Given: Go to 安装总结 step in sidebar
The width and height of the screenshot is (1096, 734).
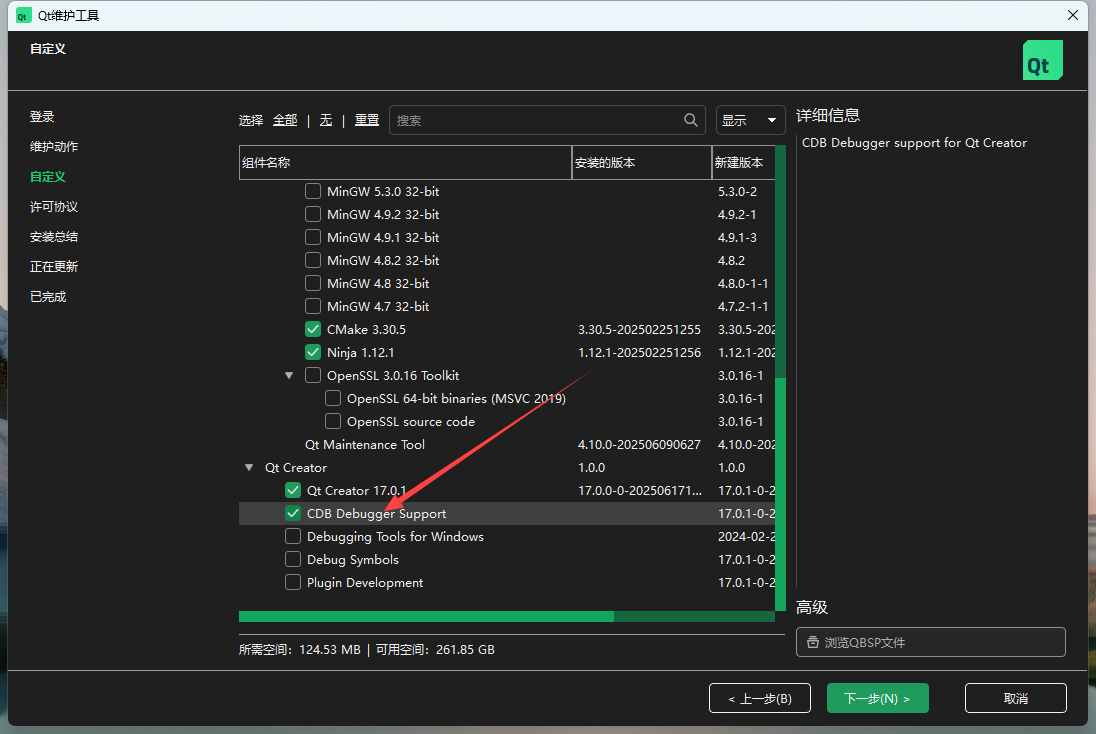Looking at the screenshot, I should (54, 237).
